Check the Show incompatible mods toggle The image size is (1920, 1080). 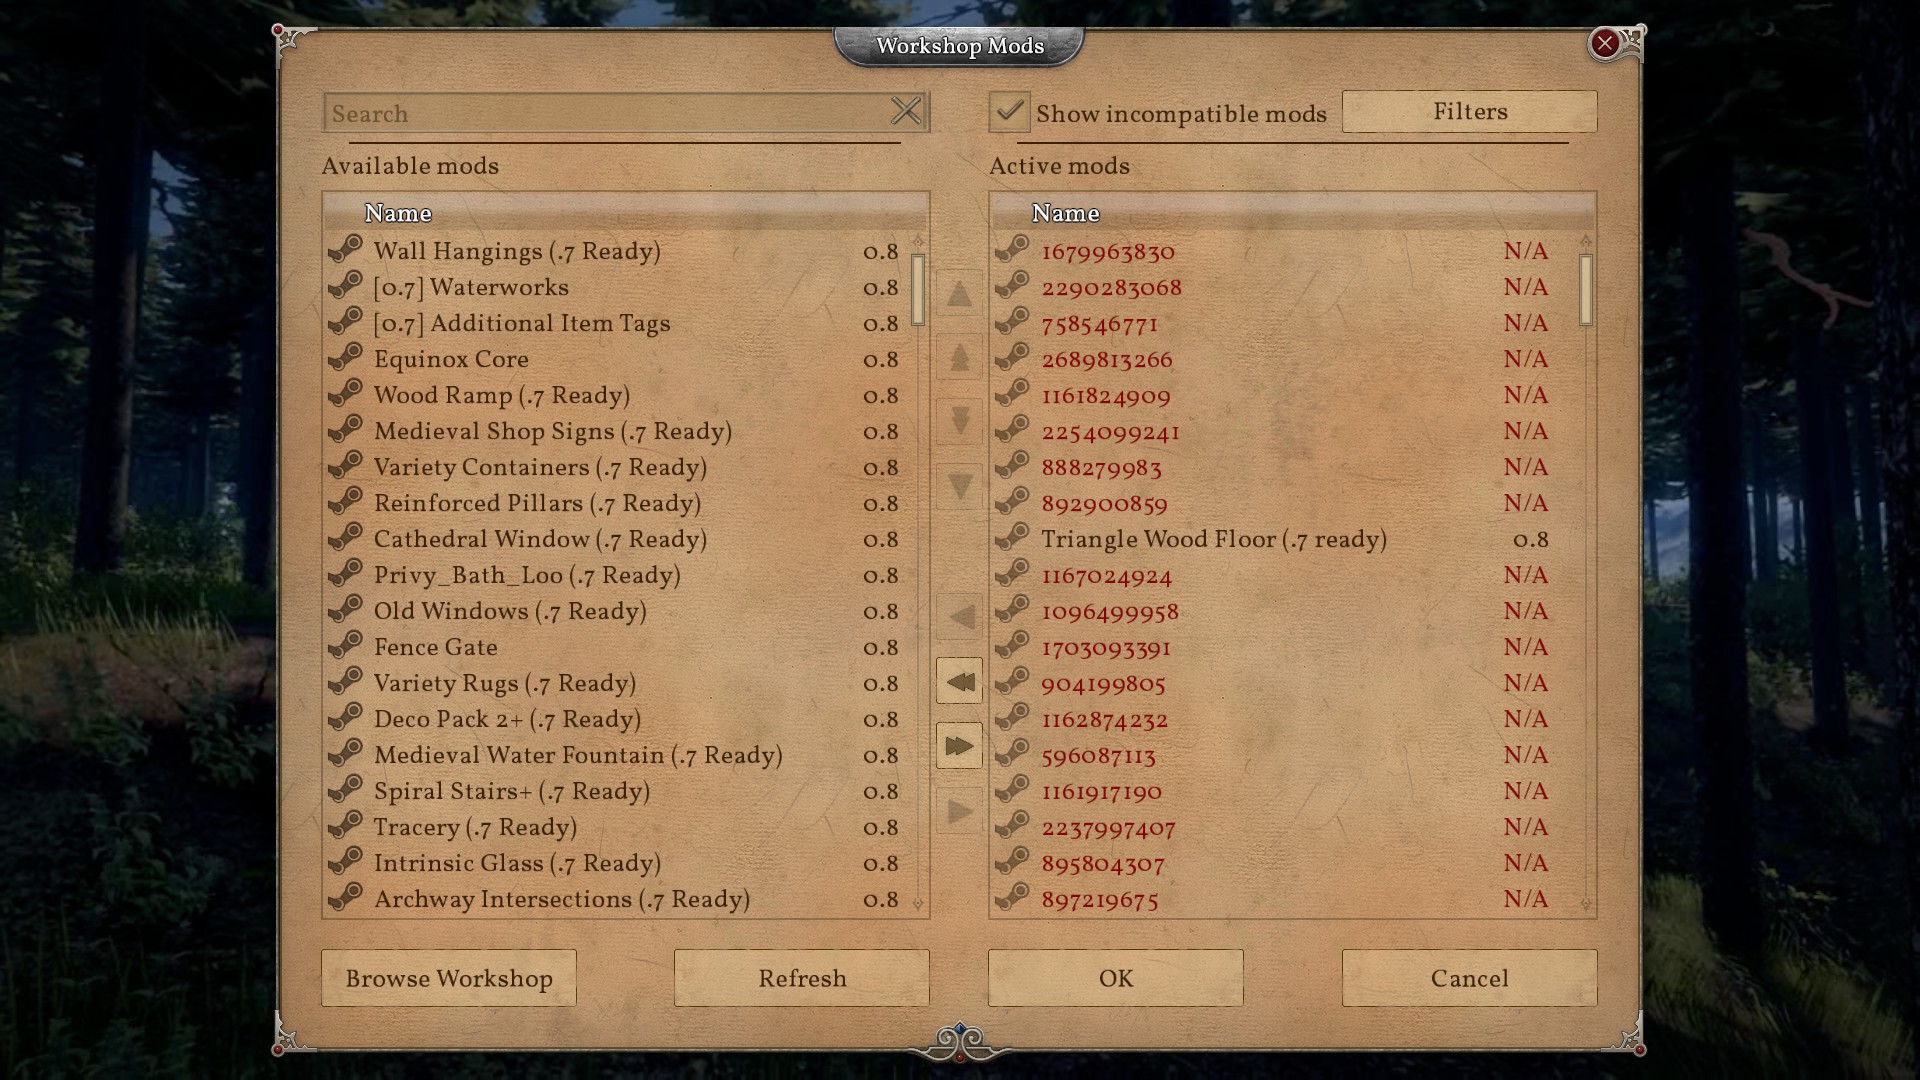click(x=1010, y=111)
